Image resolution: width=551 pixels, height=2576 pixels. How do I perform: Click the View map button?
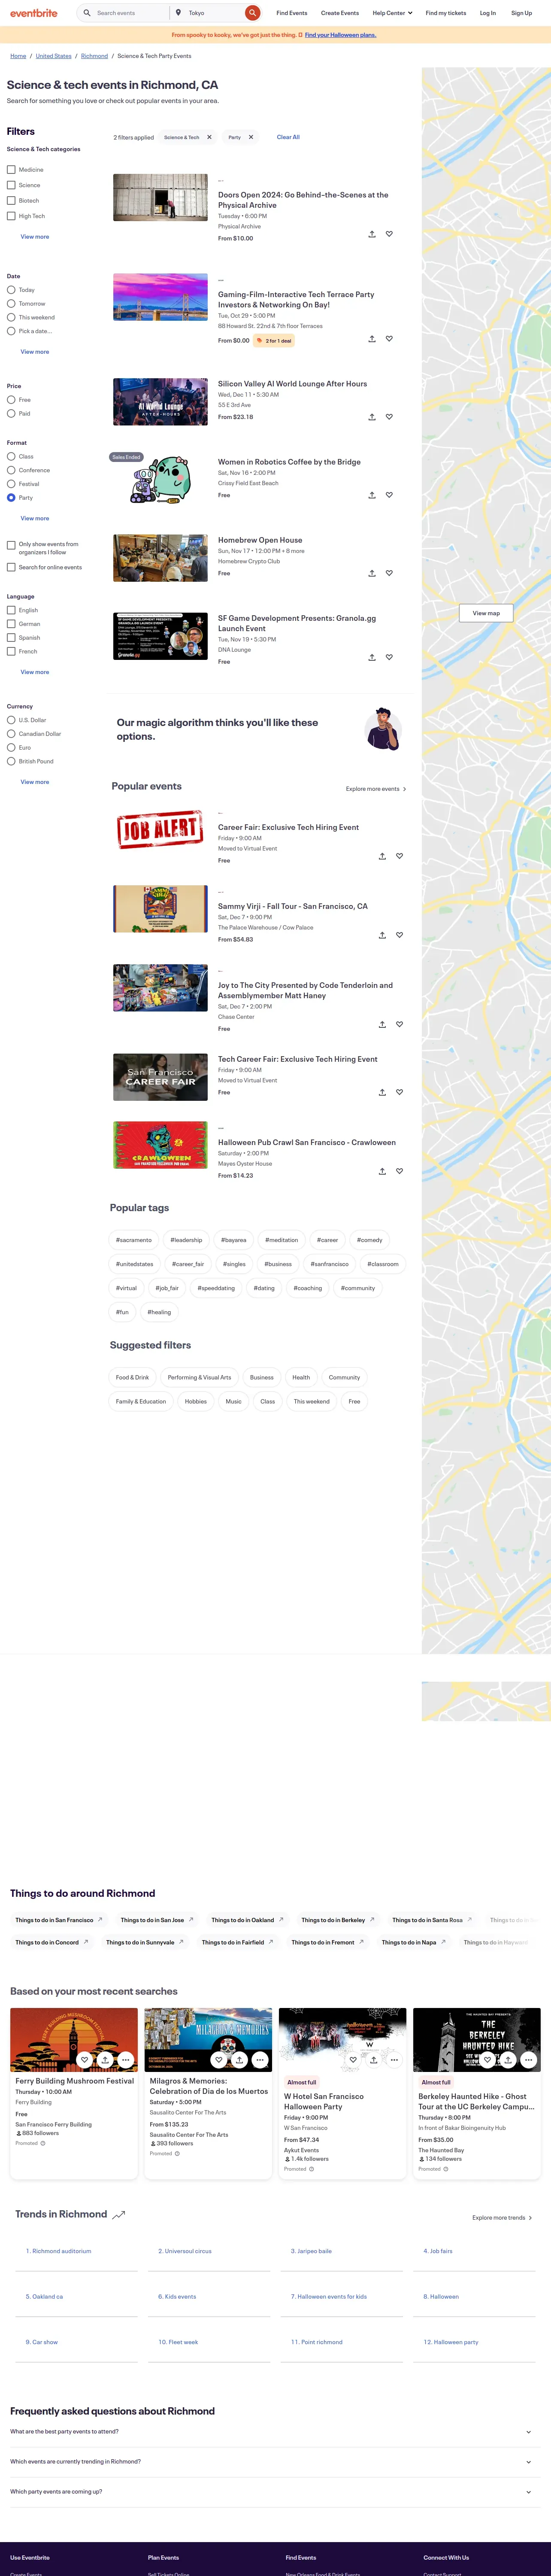(x=486, y=613)
